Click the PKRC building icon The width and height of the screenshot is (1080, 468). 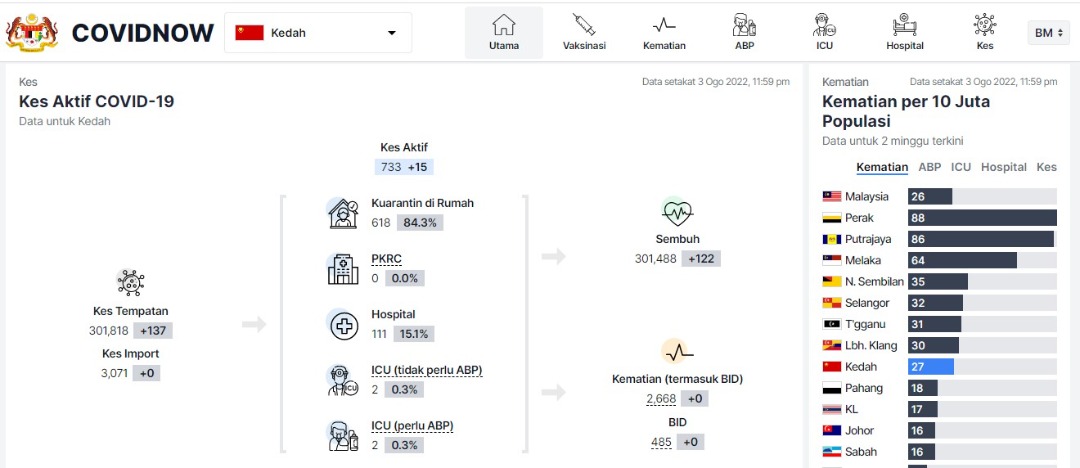pyautogui.click(x=342, y=269)
